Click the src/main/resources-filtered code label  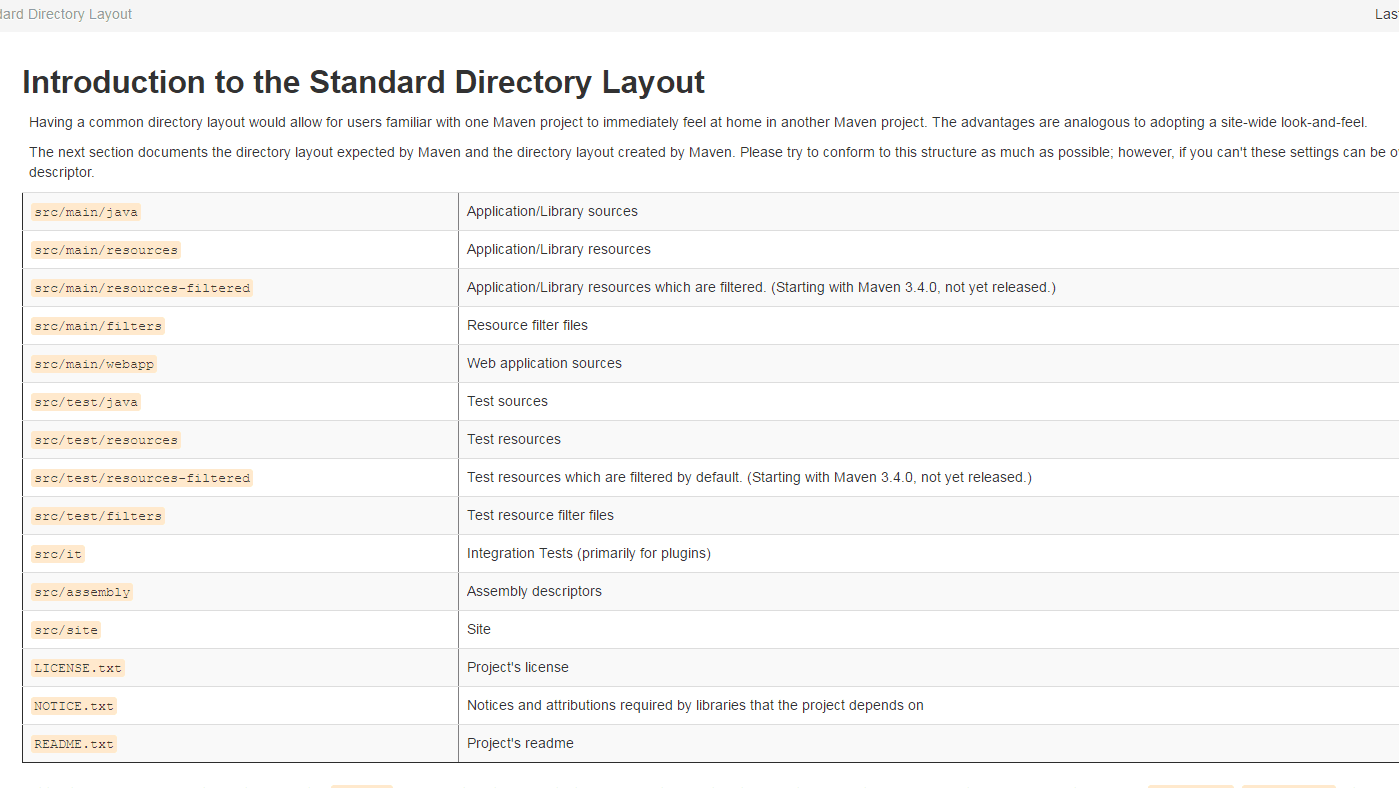pos(141,288)
